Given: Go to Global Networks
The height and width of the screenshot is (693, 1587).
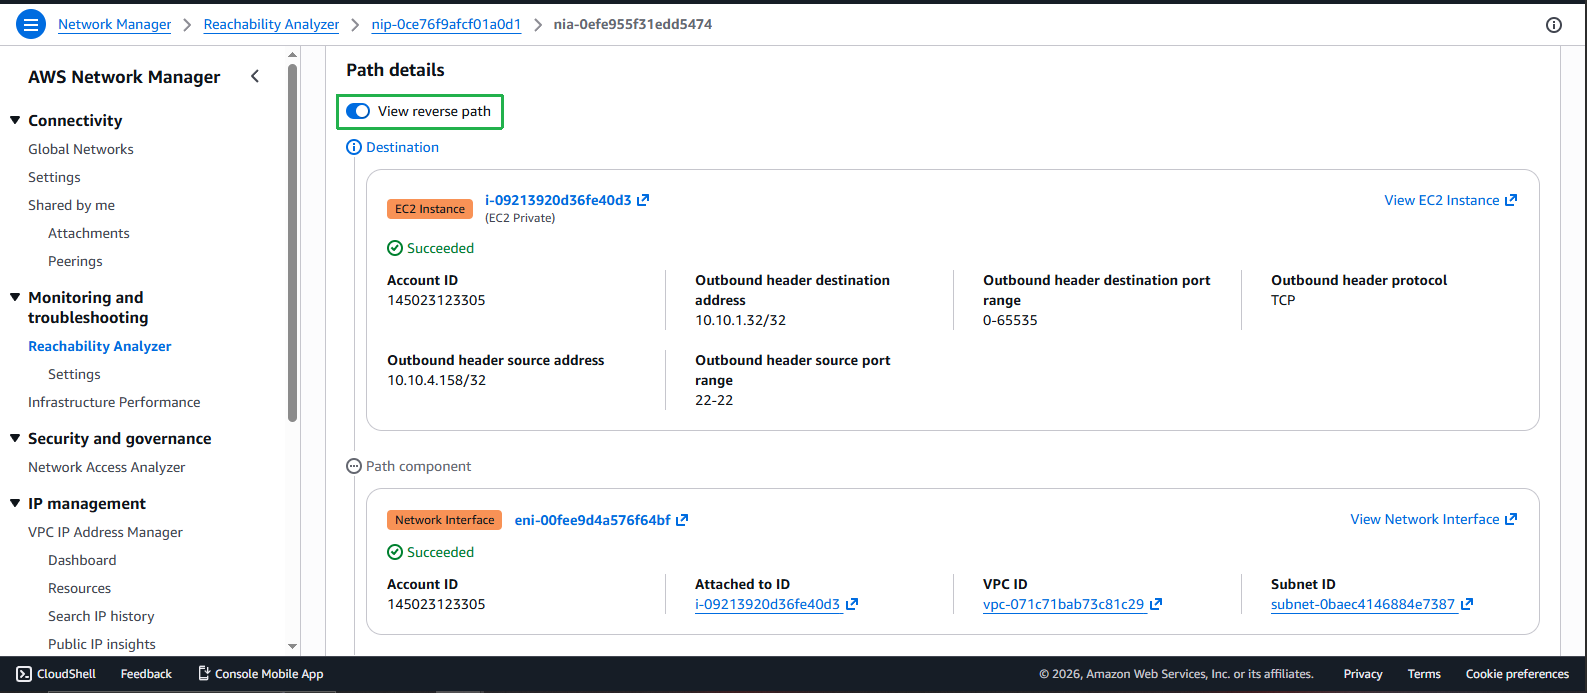Looking at the screenshot, I should pyautogui.click(x=81, y=149).
